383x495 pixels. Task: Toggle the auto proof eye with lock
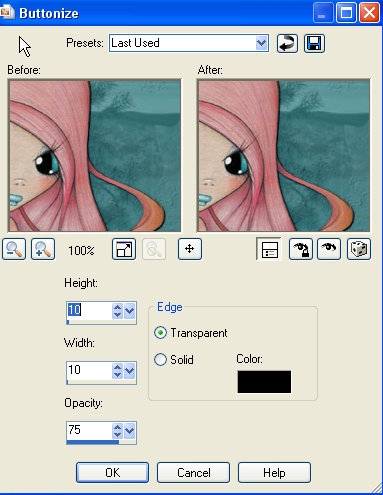pos(300,249)
